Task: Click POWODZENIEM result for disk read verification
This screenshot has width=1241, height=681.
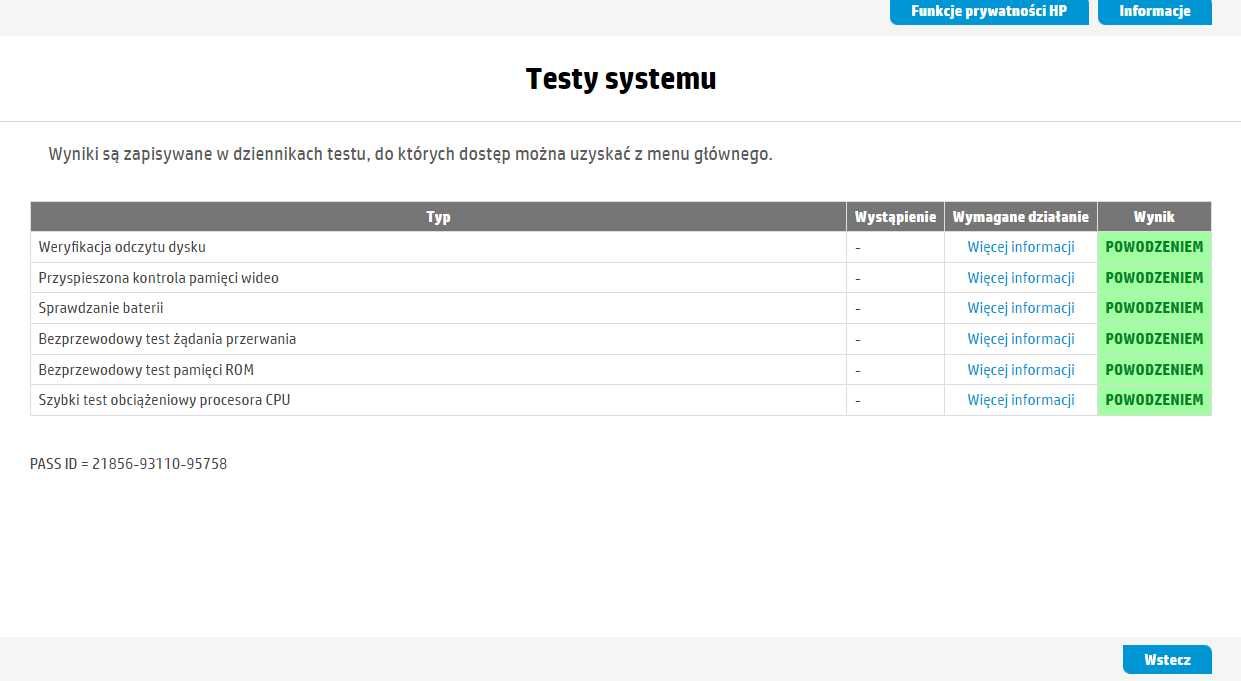Action: [x=1154, y=247]
